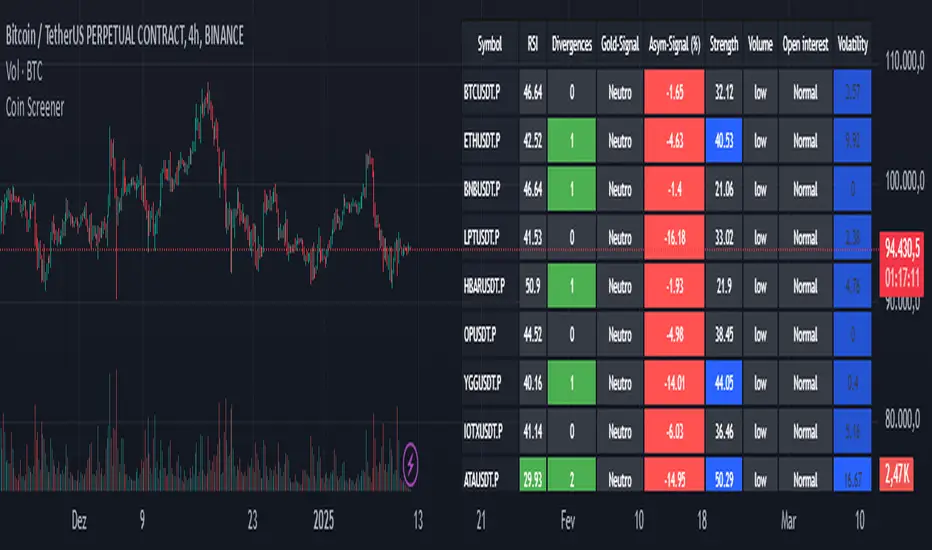Select the BTCUSDT.P symbol row
932x550 pixels.
(x=490, y=93)
